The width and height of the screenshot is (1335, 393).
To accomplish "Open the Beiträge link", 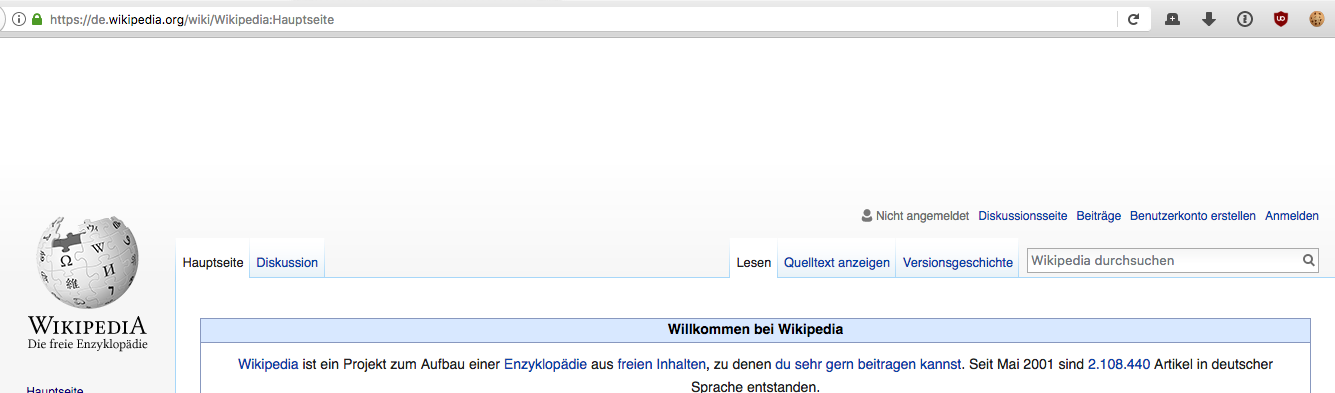I will pyautogui.click(x=1099, y=216).
